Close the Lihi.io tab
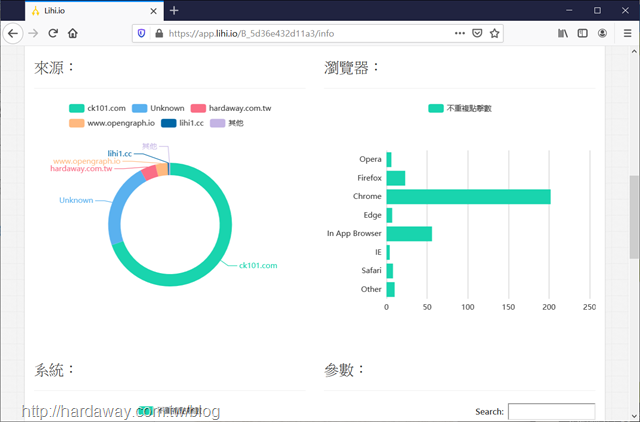 point(153,11)
